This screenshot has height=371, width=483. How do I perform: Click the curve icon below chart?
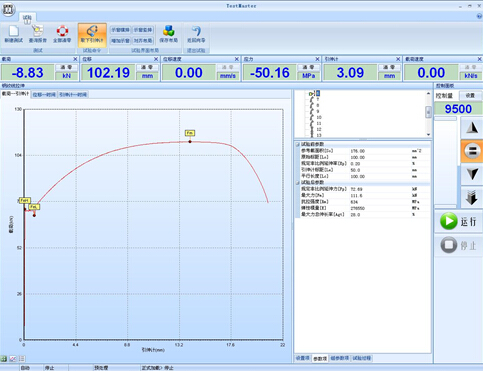coord(13,359)
